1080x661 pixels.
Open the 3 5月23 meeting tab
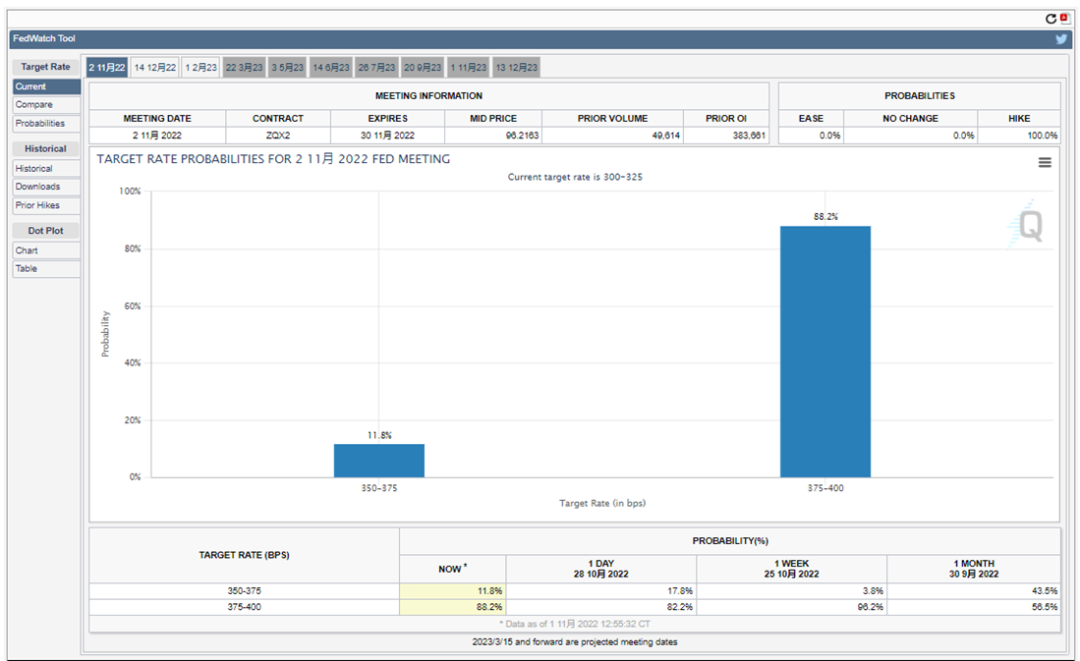[288, 67]
